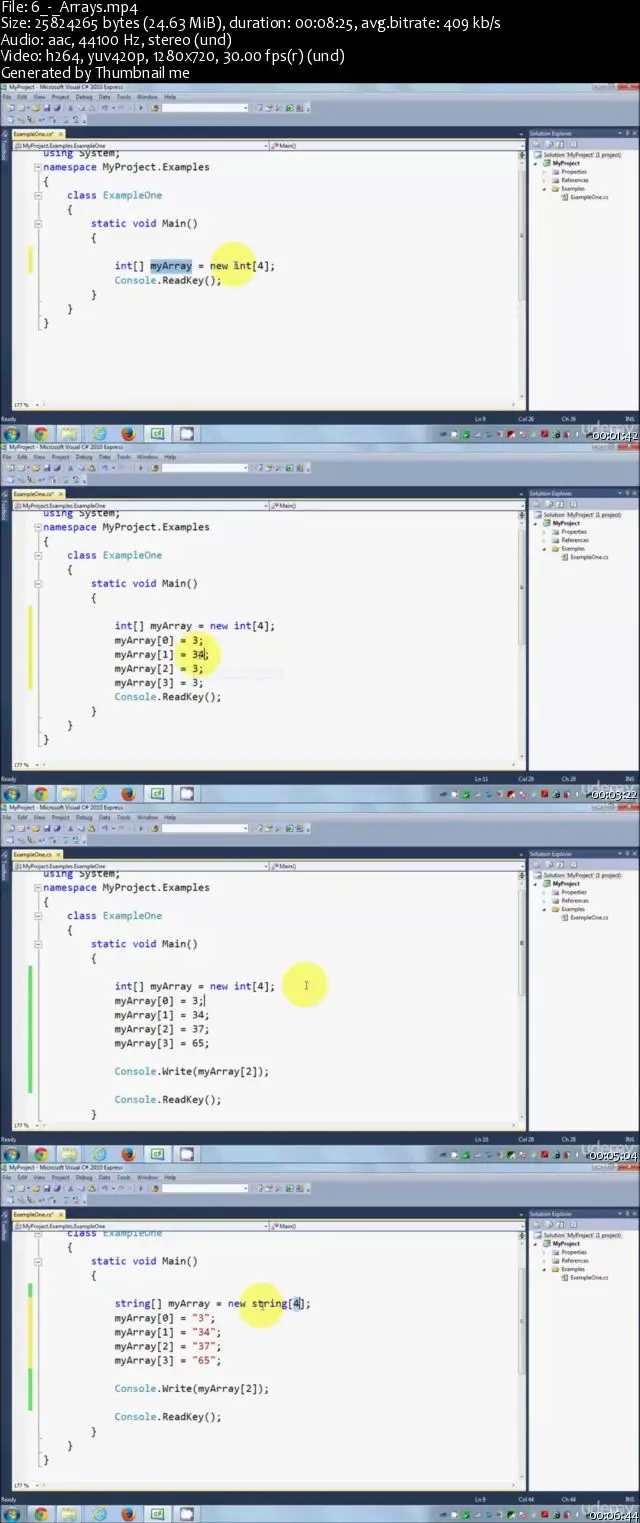The width and height of the screenshot is (640, 1523).
Task: Click 'Col 44' in the 00:06:44 frame status bar
Action: tap(527, 1499)
